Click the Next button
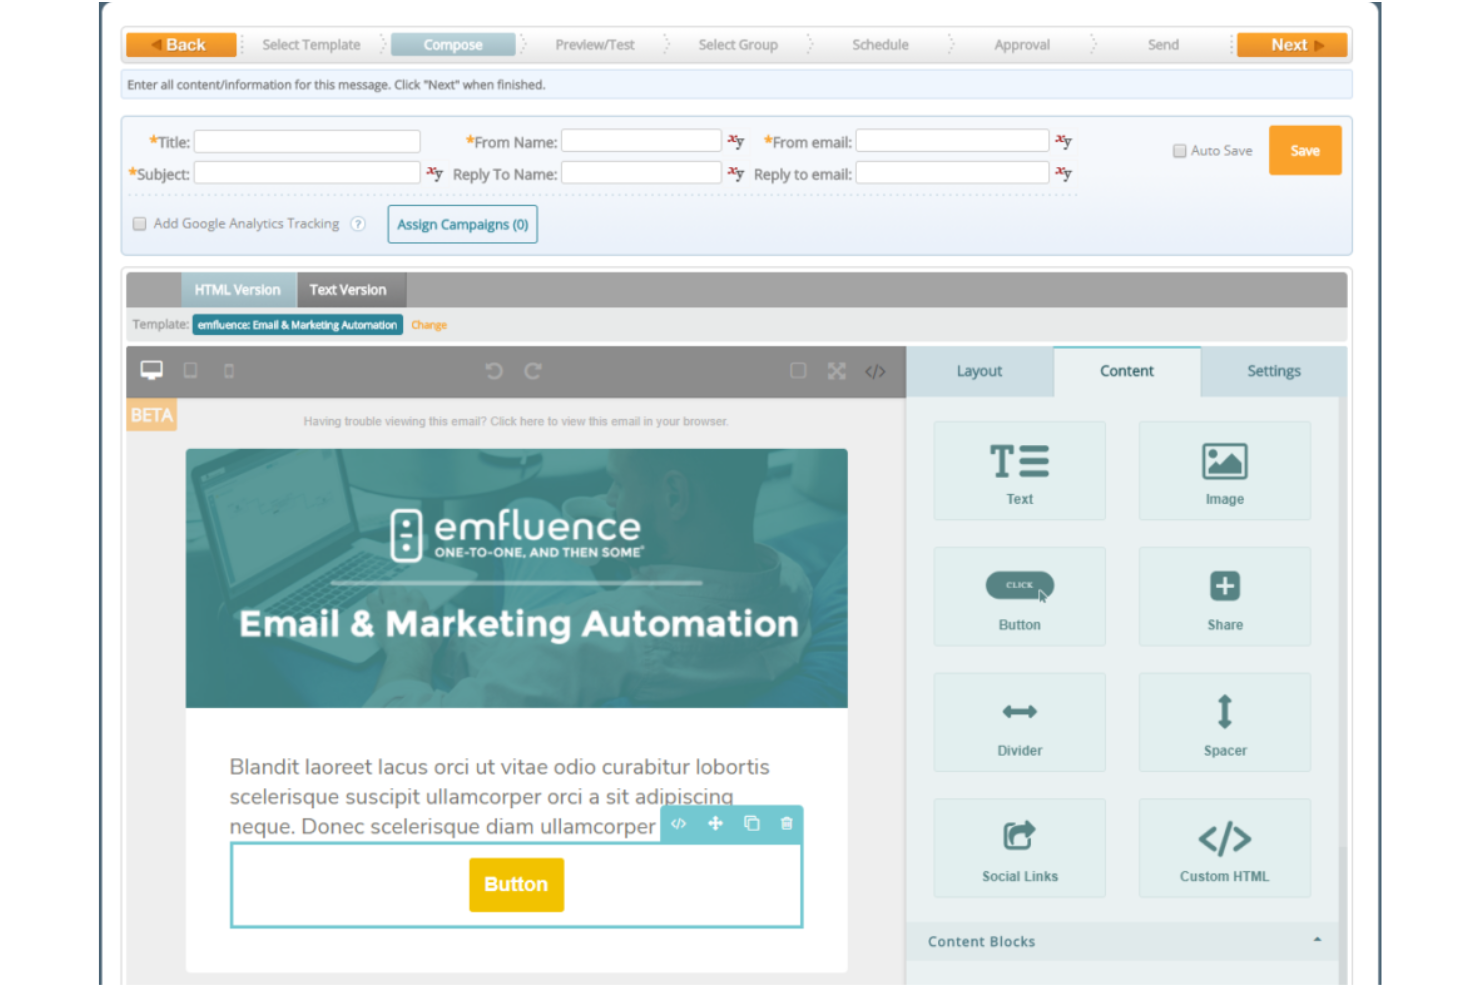This screenshot has height=987, width=1480. point(1292,45)
